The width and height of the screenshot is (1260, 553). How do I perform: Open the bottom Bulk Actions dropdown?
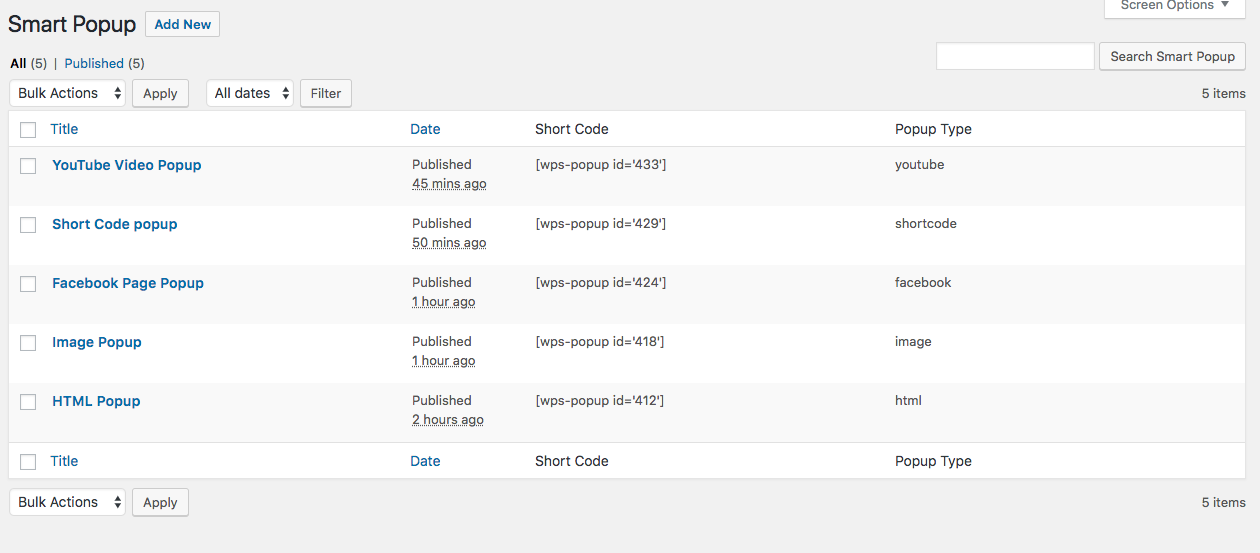68,502
